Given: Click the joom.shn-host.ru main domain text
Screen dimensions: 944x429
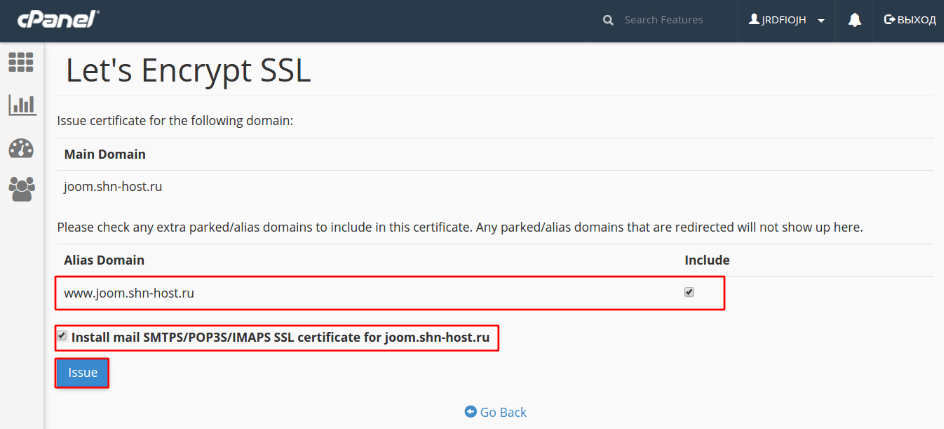Looking at the screenshot, I should pos(114,186).
